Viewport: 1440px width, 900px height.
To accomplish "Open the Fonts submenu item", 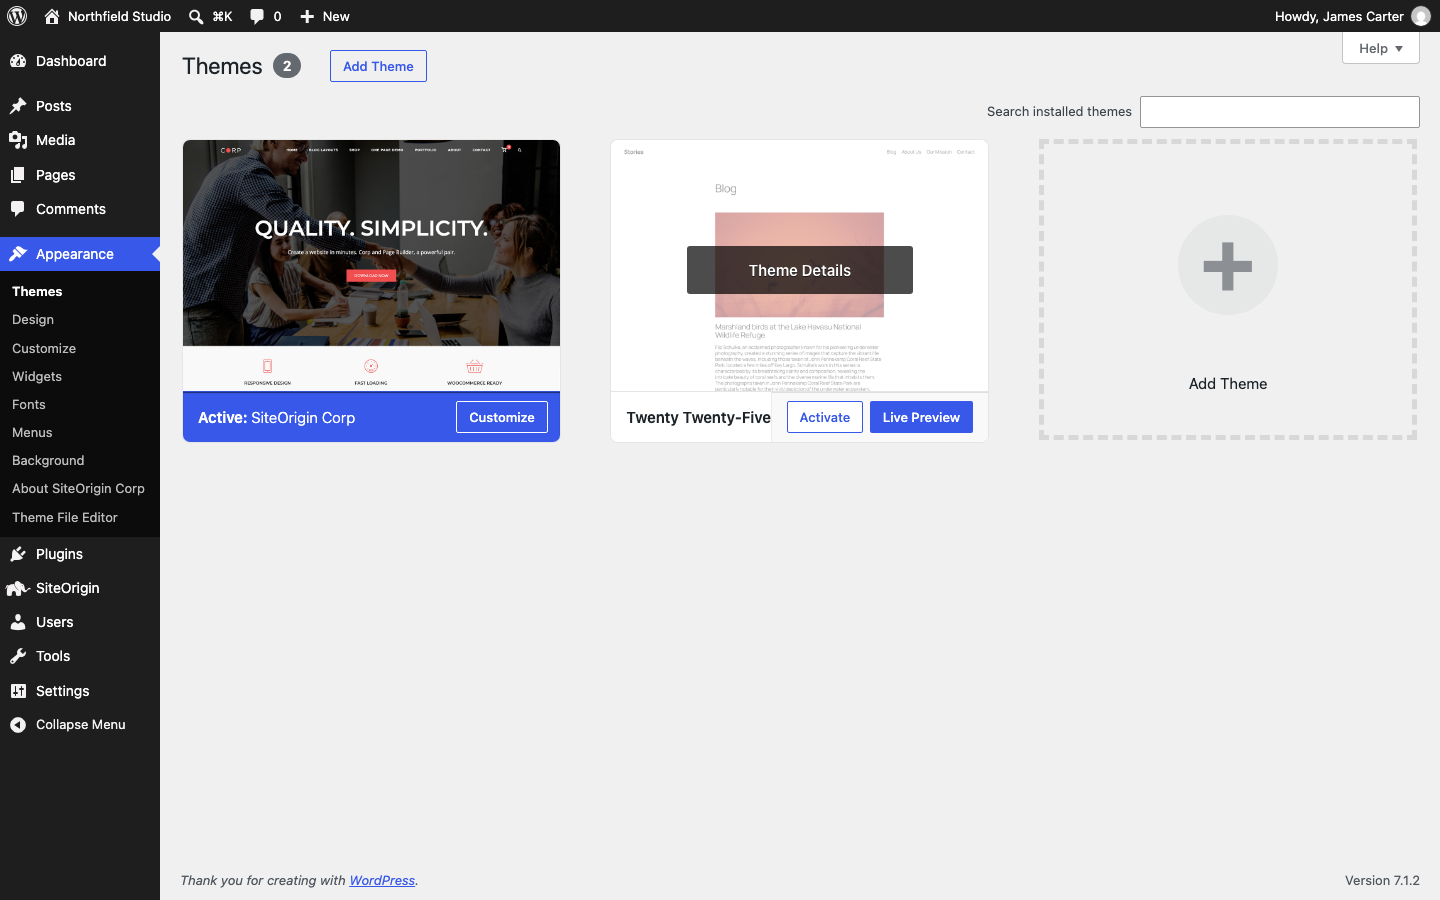I will (29, 404).
